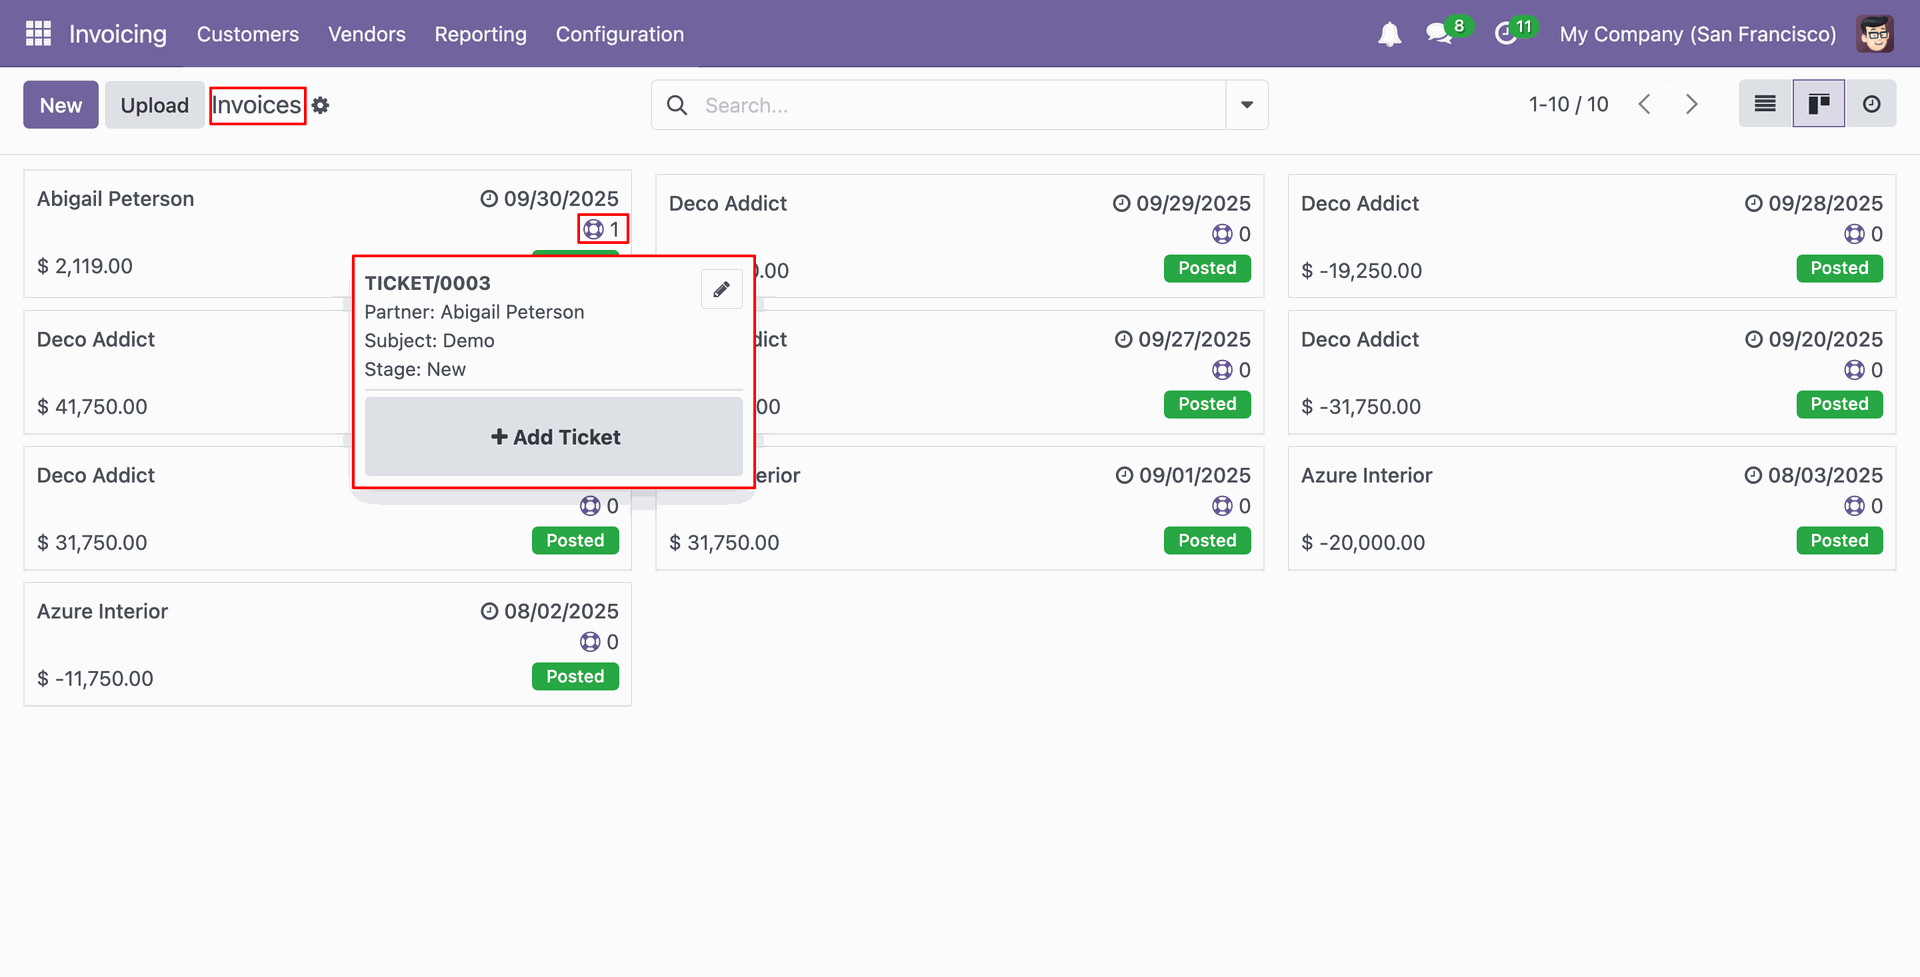Click the Add Ticket button
The width and height of the screenshot is (1920, 977).
(554, 437)
